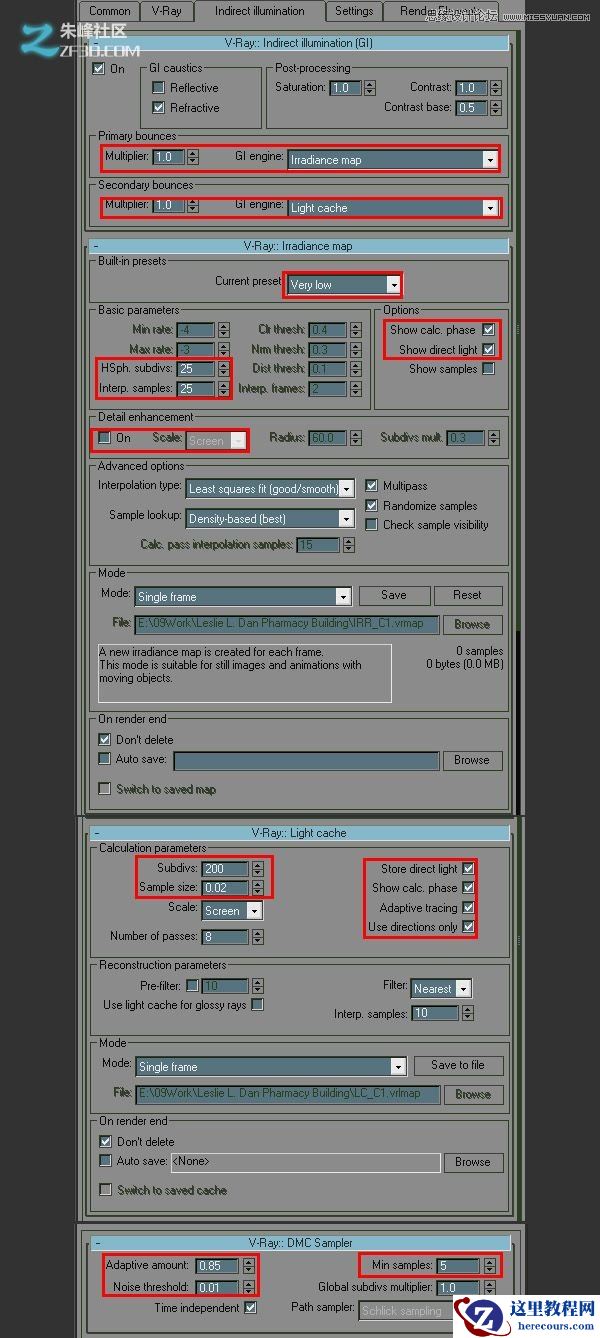Toggle the Randomize samples checkbox
Screen dimensions: 600x1338
pos(372,505)
